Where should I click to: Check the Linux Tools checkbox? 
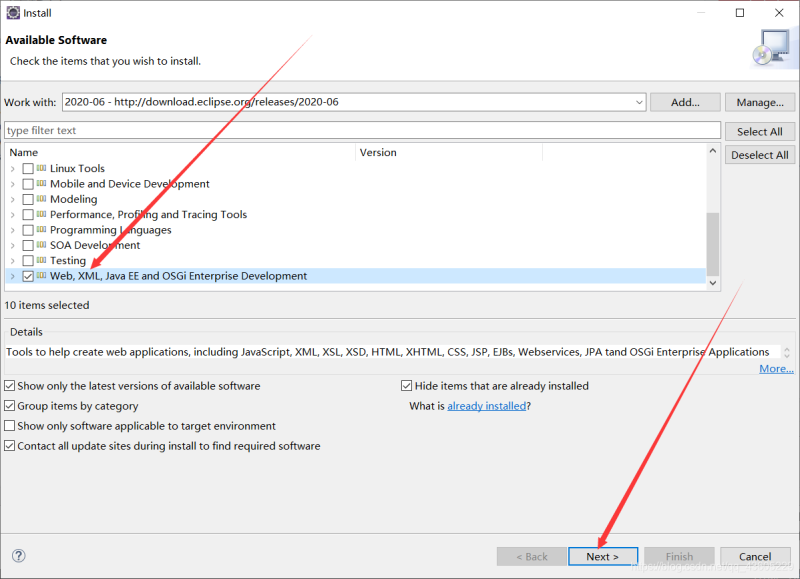coord(28,169)
